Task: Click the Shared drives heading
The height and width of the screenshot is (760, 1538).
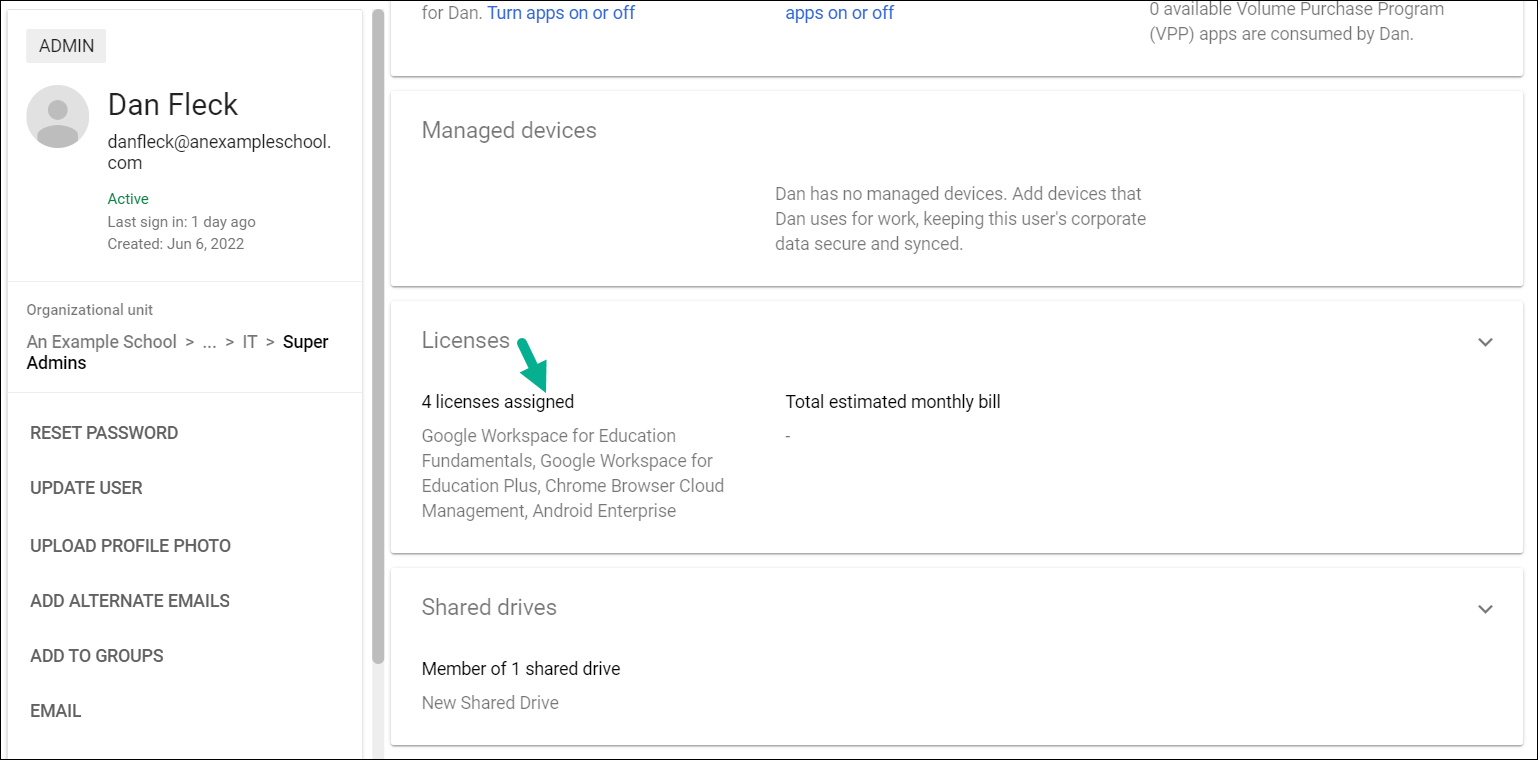Action: click(489, 607)
